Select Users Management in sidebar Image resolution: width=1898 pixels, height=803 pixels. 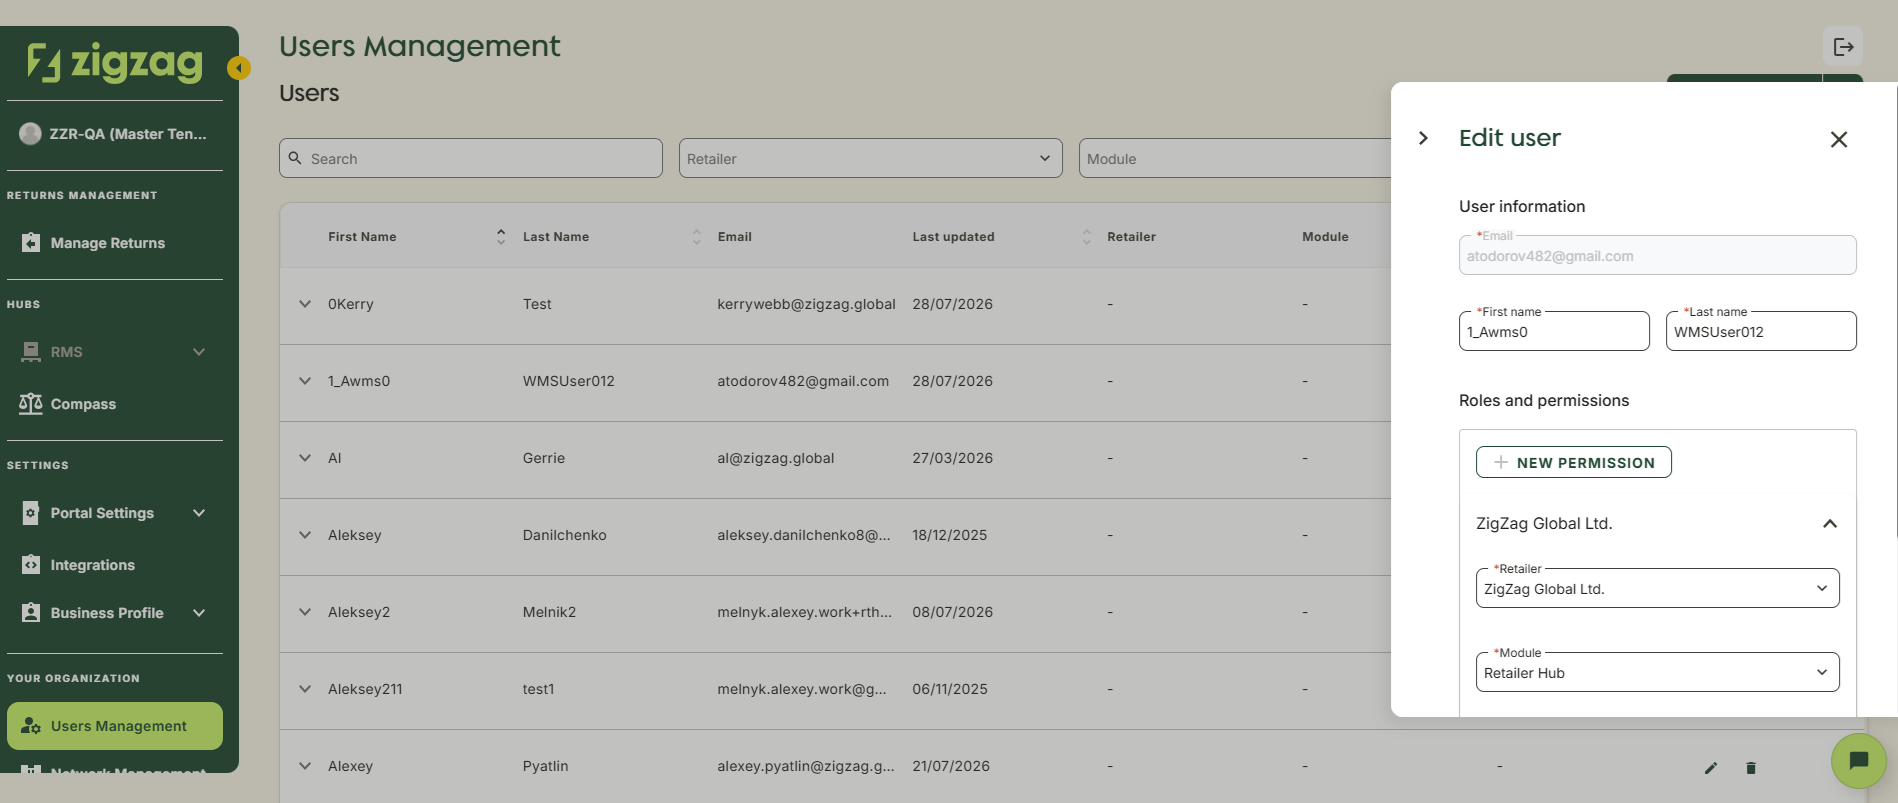[115, 726]
